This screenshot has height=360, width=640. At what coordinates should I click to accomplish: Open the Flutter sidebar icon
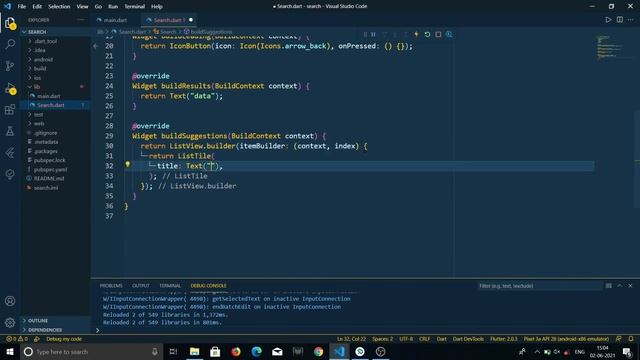tap(10, 153)
